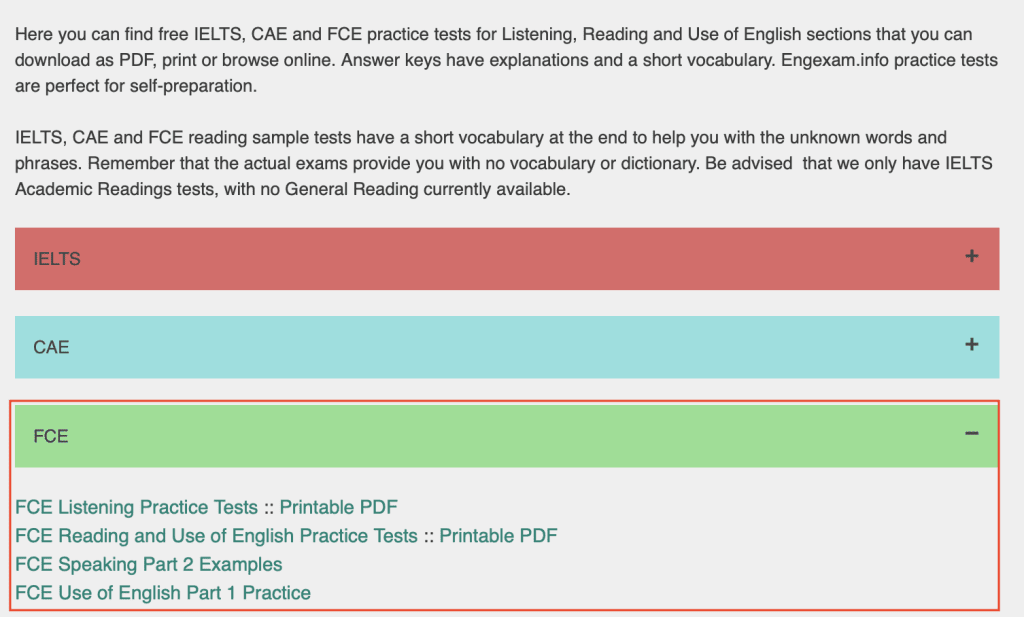Click the IELTS label in the accordion header

tap(57, 259)
